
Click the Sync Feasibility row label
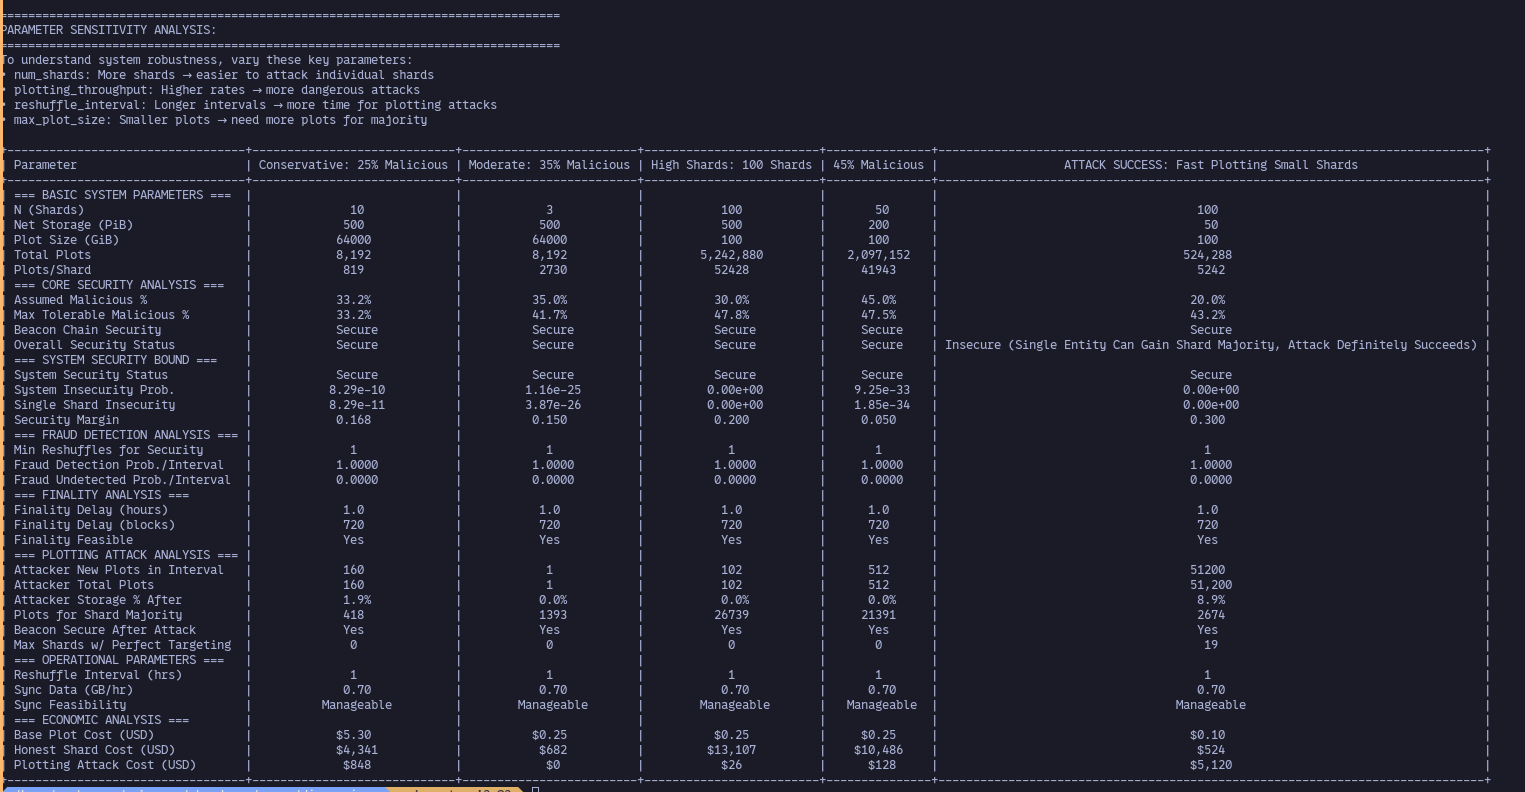point(70,705)
